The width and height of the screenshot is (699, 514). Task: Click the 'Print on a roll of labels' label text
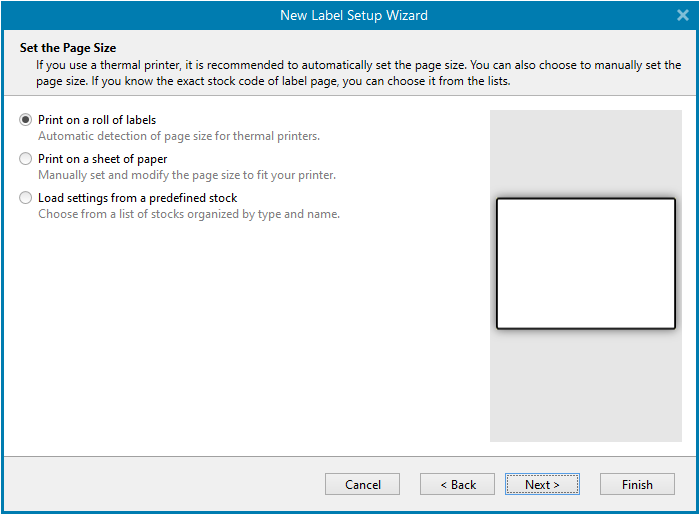coord(97,120)
